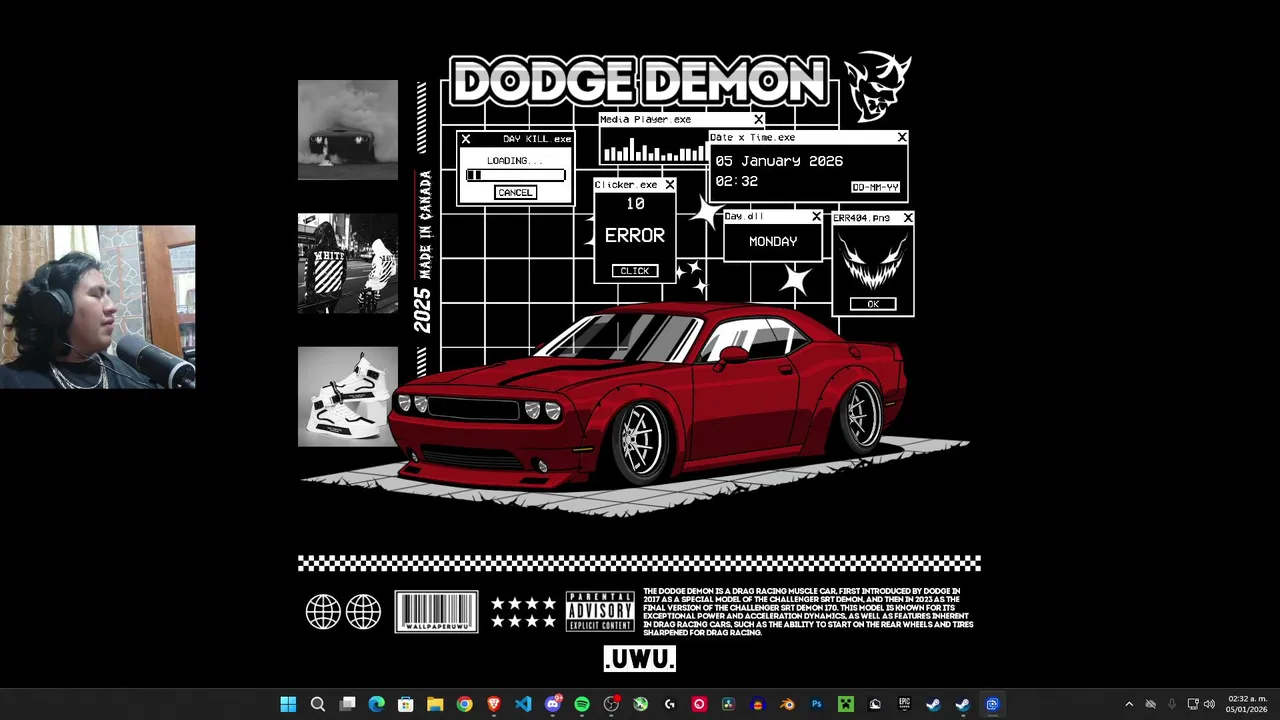Click the microphone icon in the tray

[1171, 704]
